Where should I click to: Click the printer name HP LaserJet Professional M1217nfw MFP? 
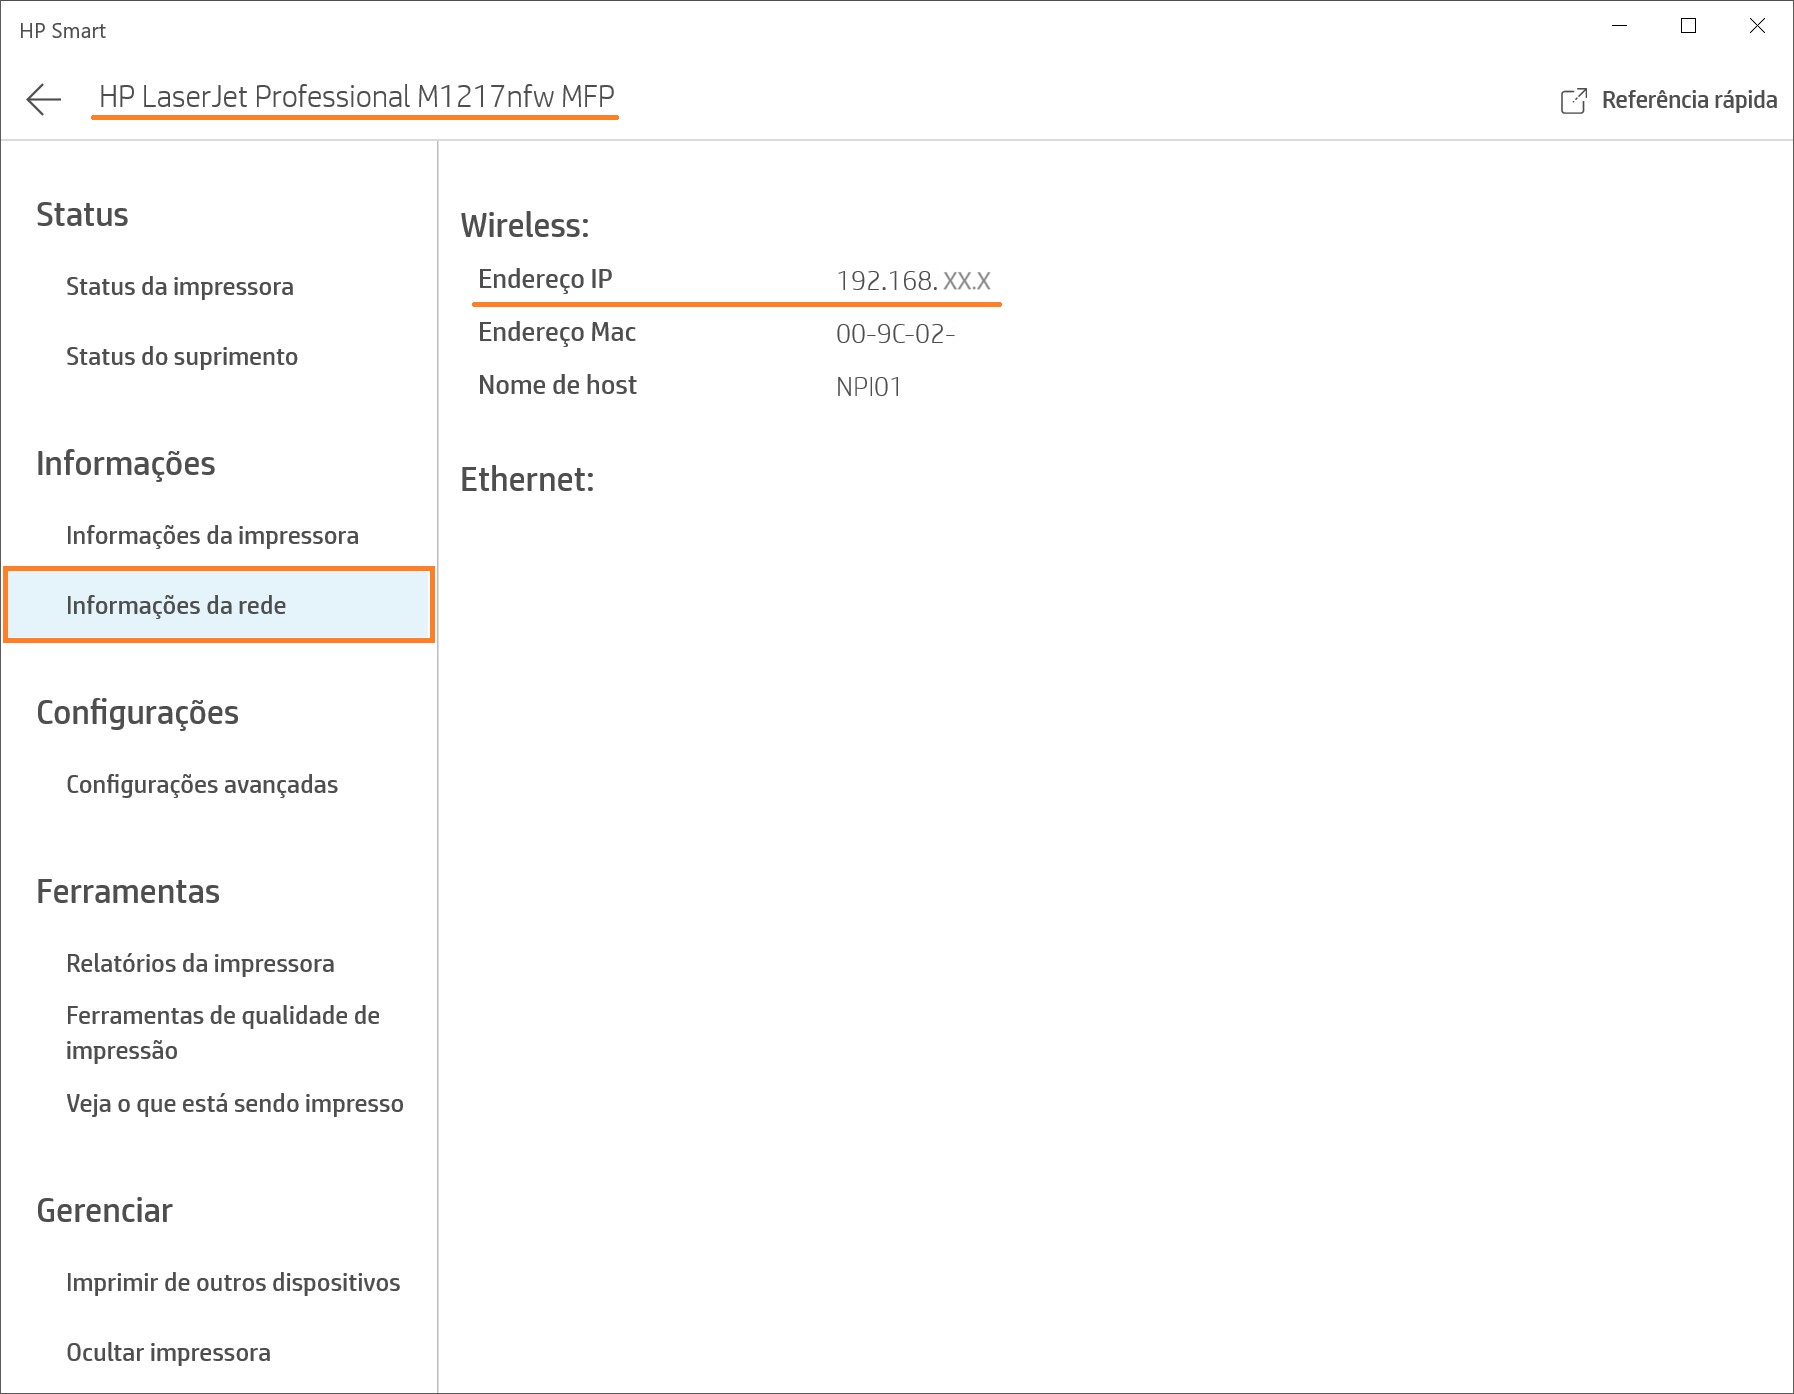pos(356,97)
